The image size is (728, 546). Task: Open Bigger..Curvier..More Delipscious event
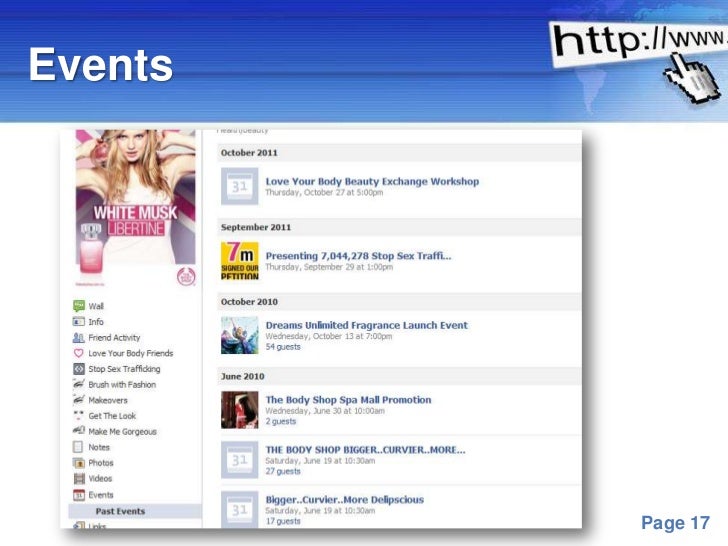coord(344,500)
